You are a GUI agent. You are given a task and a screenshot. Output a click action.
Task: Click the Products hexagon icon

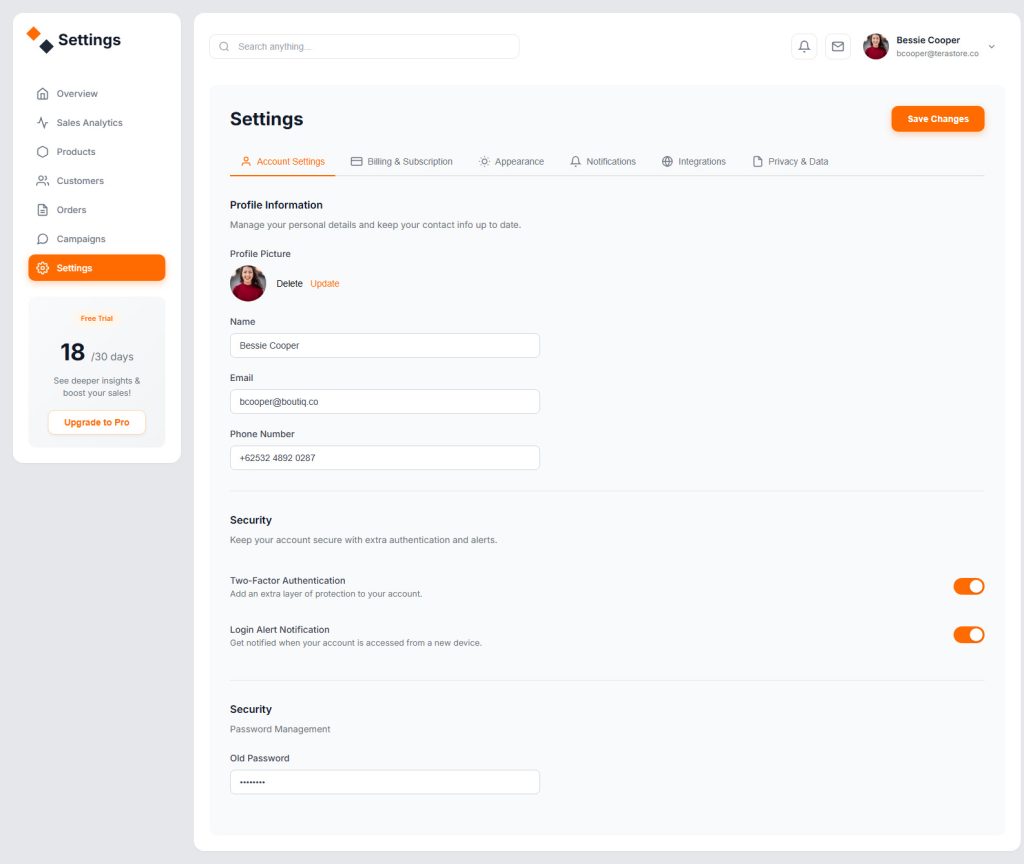[x=42, y=152]
